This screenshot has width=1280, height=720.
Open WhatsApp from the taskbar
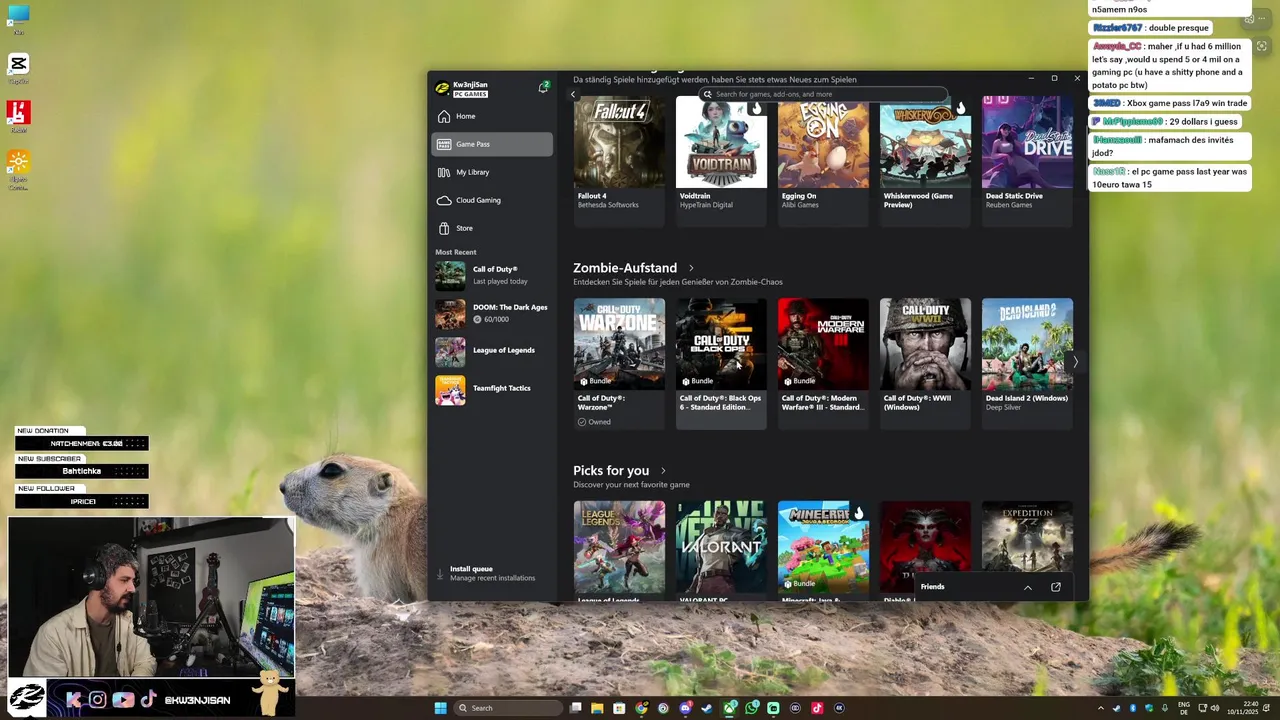coord(751,708)
